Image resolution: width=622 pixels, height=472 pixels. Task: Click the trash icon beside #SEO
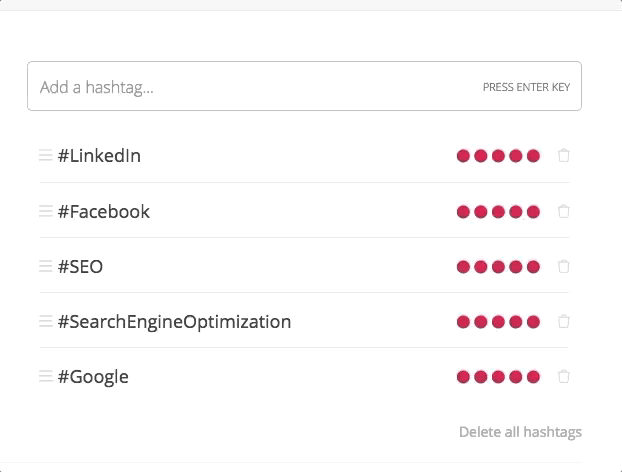pos(564,266)
